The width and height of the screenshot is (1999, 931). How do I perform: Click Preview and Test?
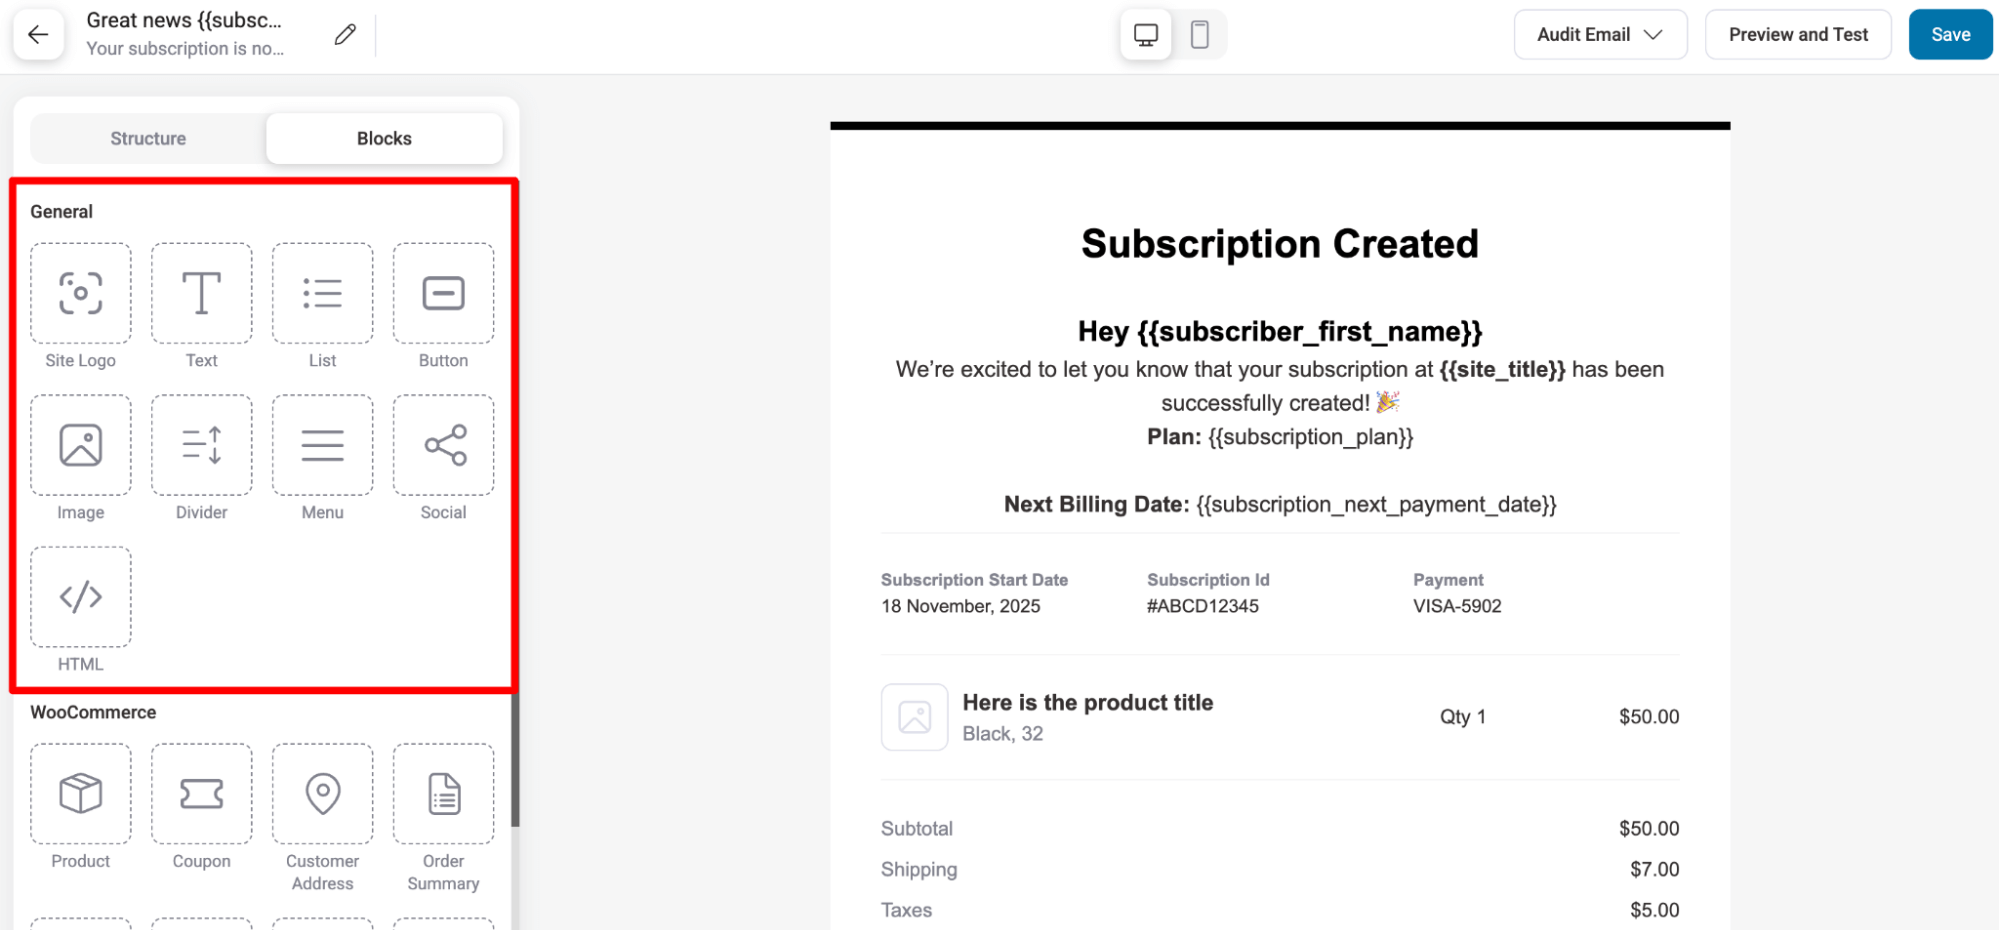pos(1798,34)
